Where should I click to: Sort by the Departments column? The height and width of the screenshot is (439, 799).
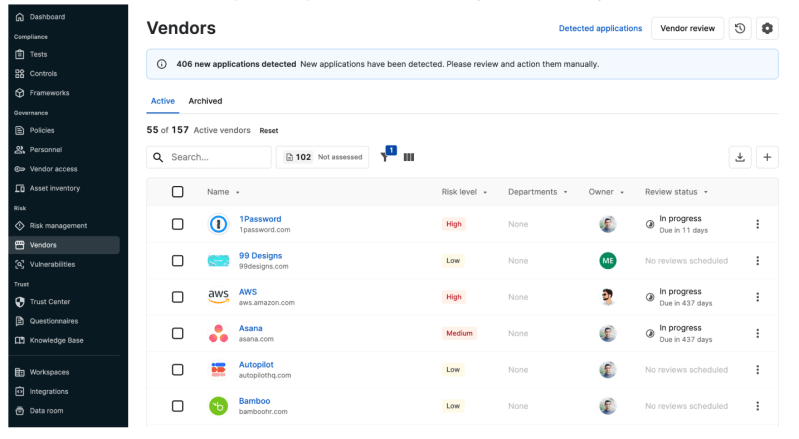pyautogui.click(x=538, y=192)
